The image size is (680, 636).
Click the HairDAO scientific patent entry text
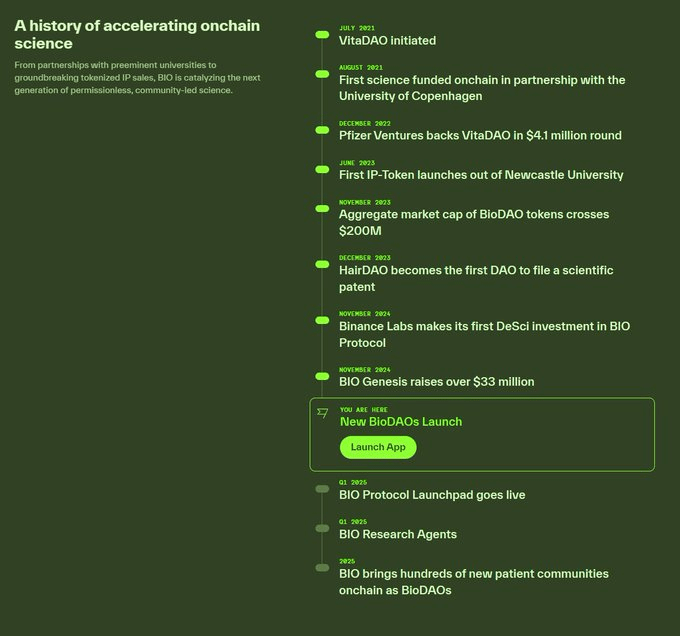pos(476,279)
